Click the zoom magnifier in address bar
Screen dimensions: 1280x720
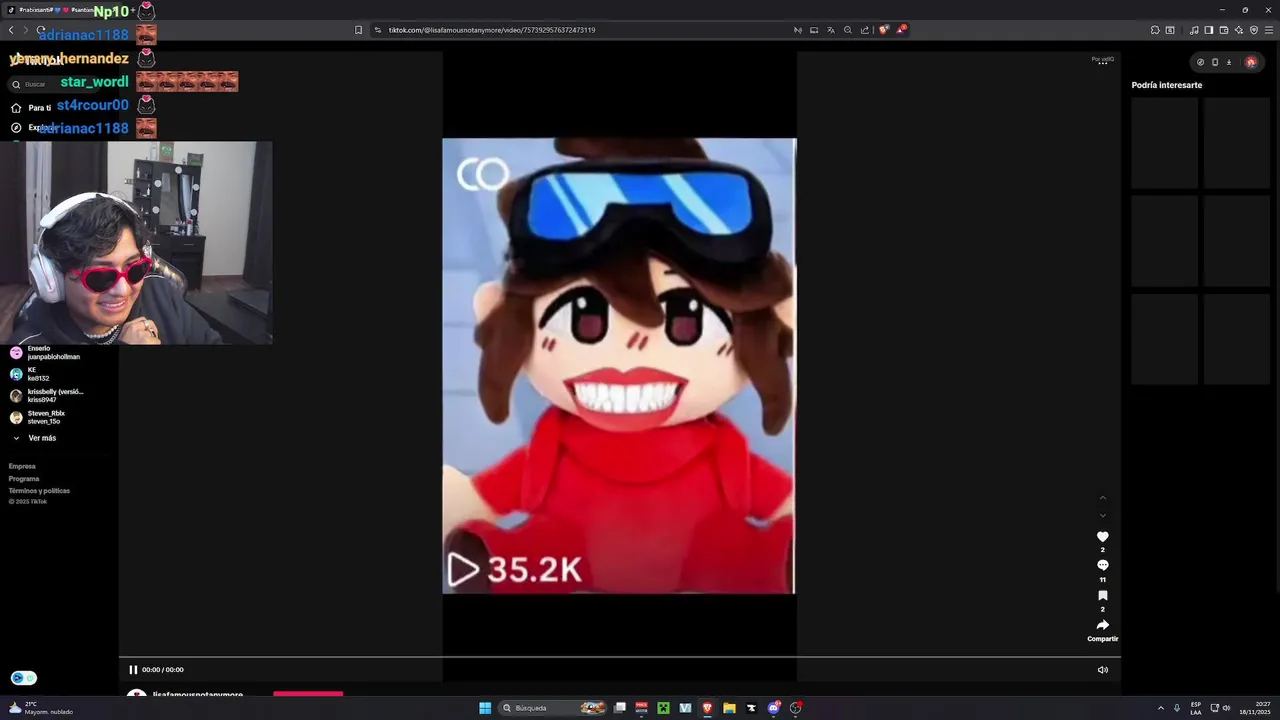click(x=848, y=30)
